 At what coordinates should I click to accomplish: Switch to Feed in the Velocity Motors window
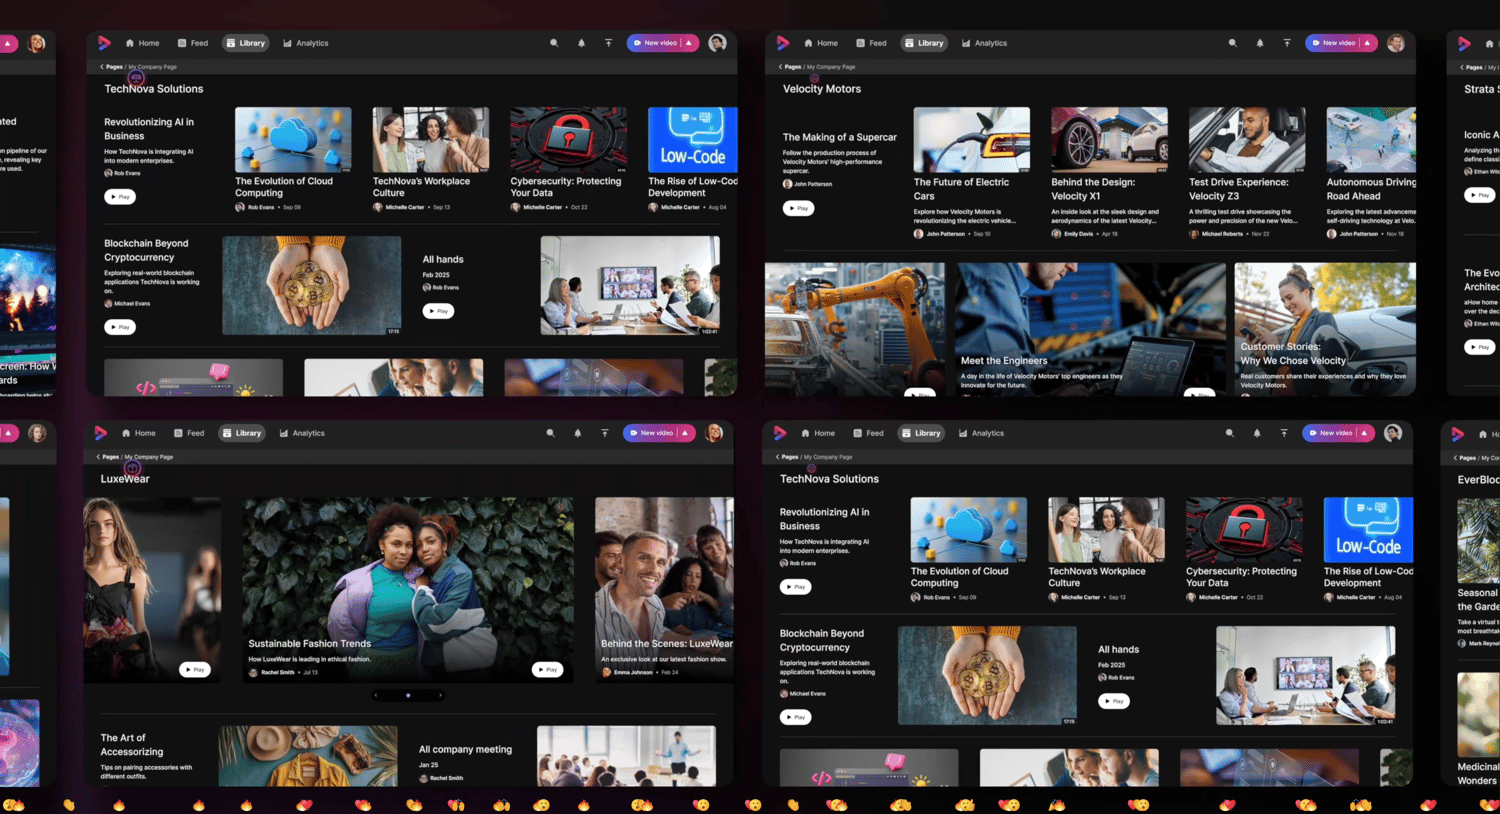(872, 43)
